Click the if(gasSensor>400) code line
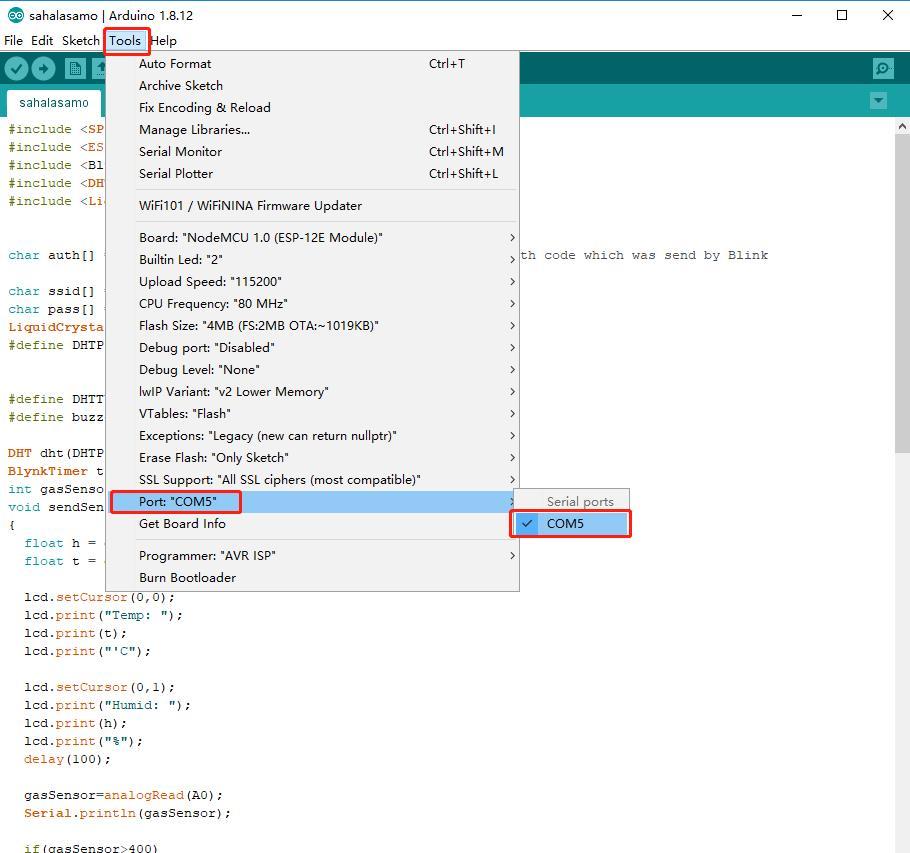 coord(91,848)
